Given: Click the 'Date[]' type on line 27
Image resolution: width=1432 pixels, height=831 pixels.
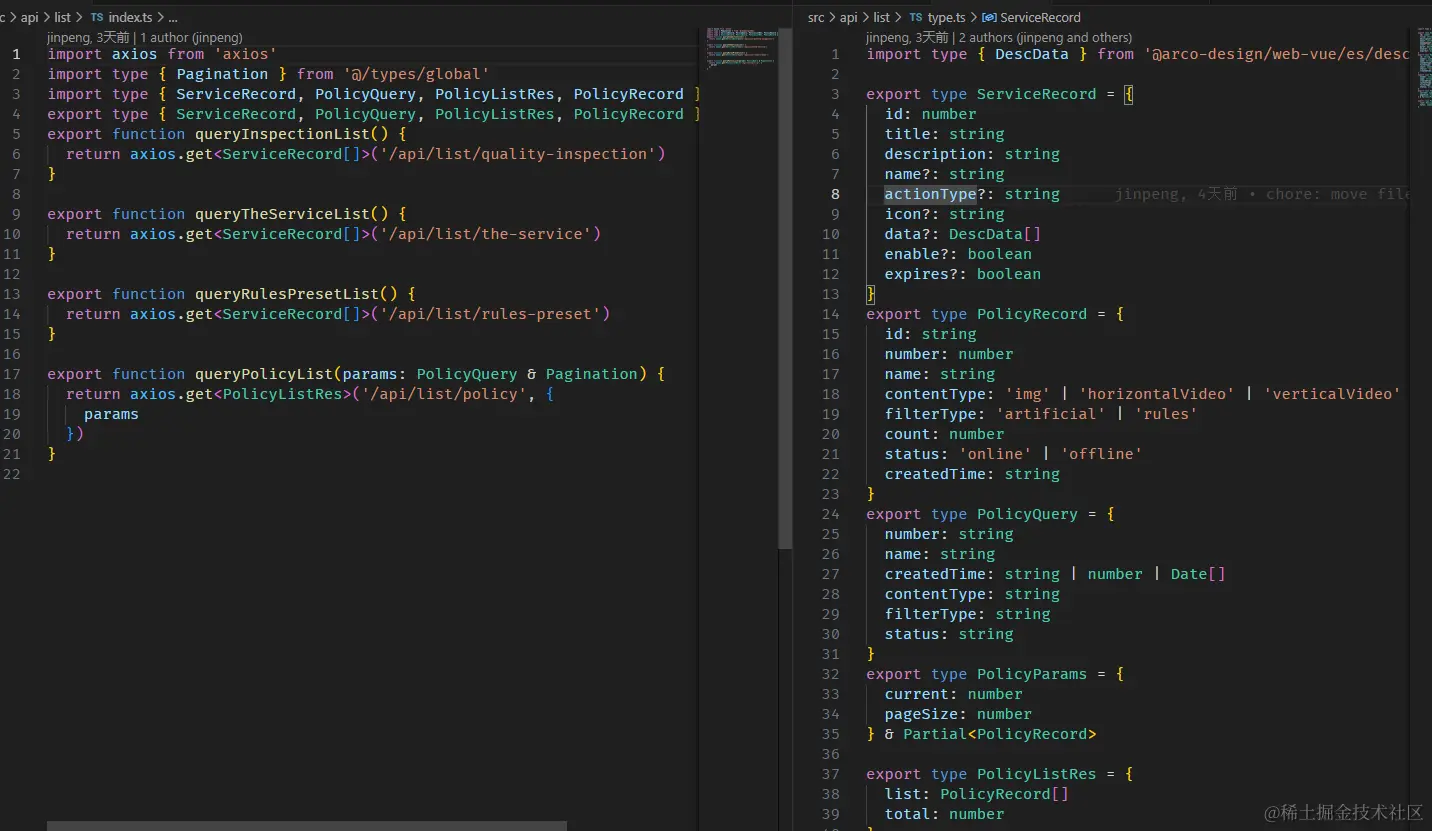Looking at the screenshot, I should (1198, 574).
